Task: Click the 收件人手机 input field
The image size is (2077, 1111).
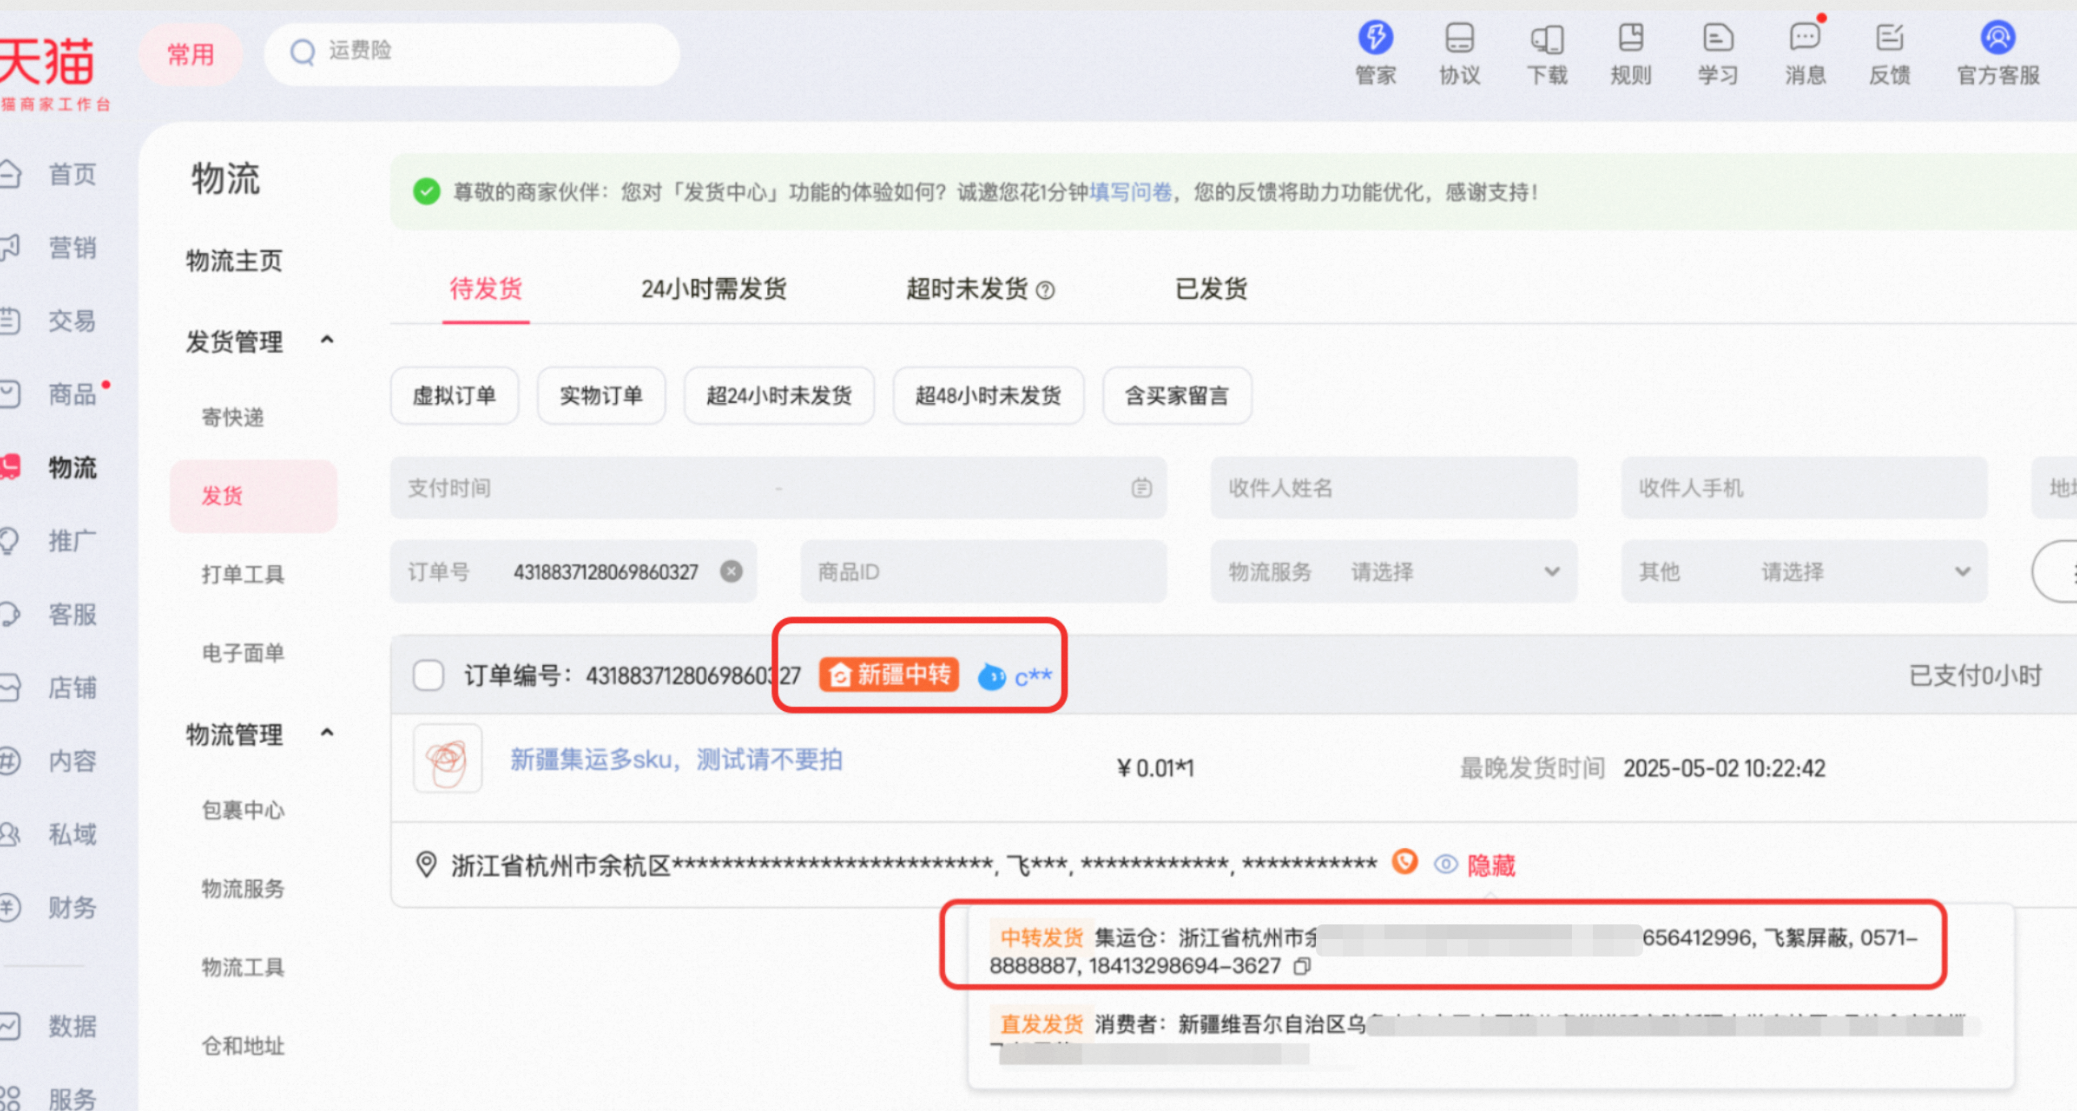Action: (x=1804, y=488)
